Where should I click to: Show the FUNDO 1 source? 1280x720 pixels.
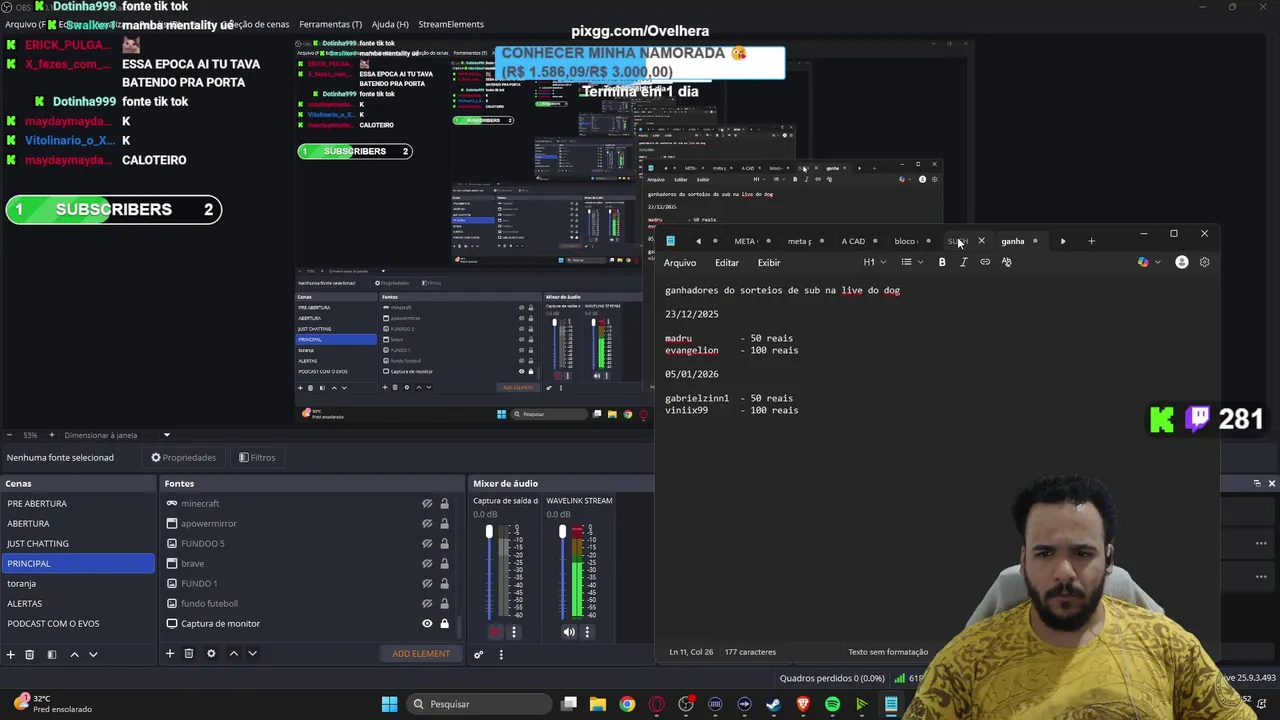(427, 584)
